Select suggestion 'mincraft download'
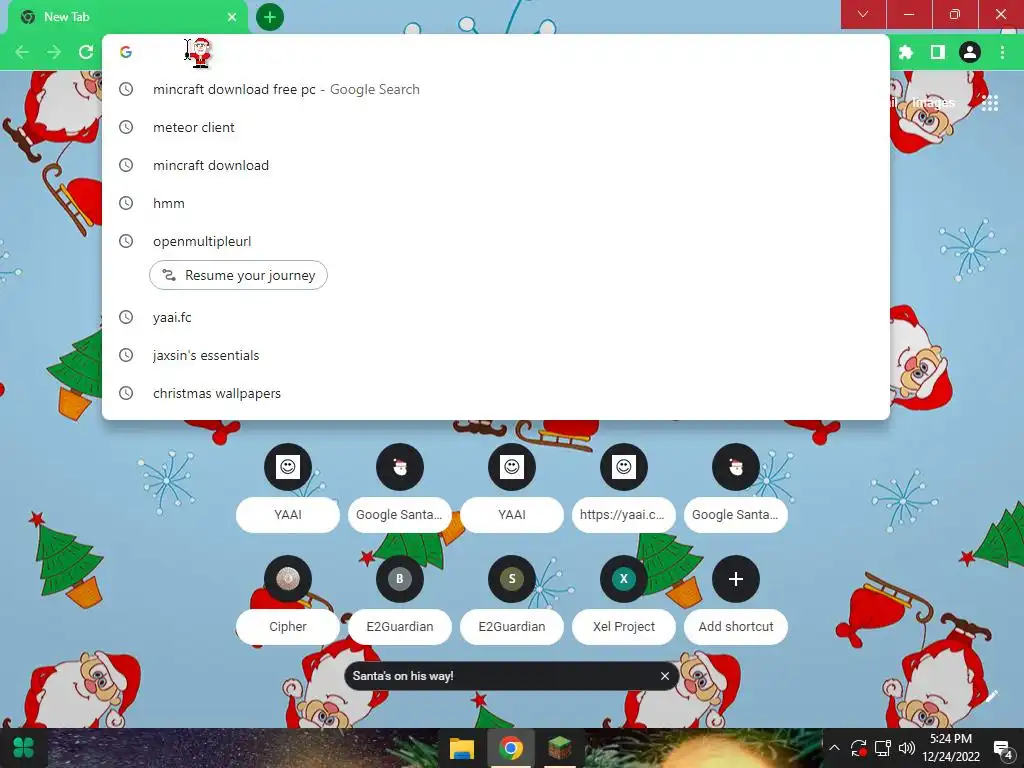 click(496, 165)
